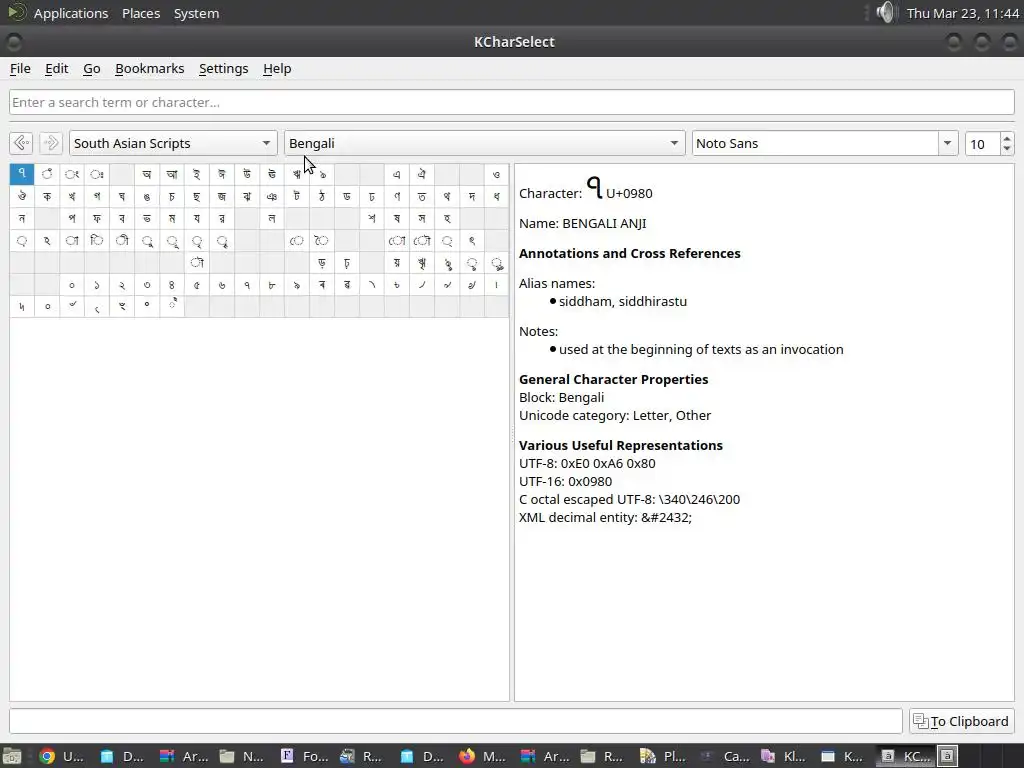
Task: Select Bengali letter প (PA) in grid
Action: coord(72,219)
